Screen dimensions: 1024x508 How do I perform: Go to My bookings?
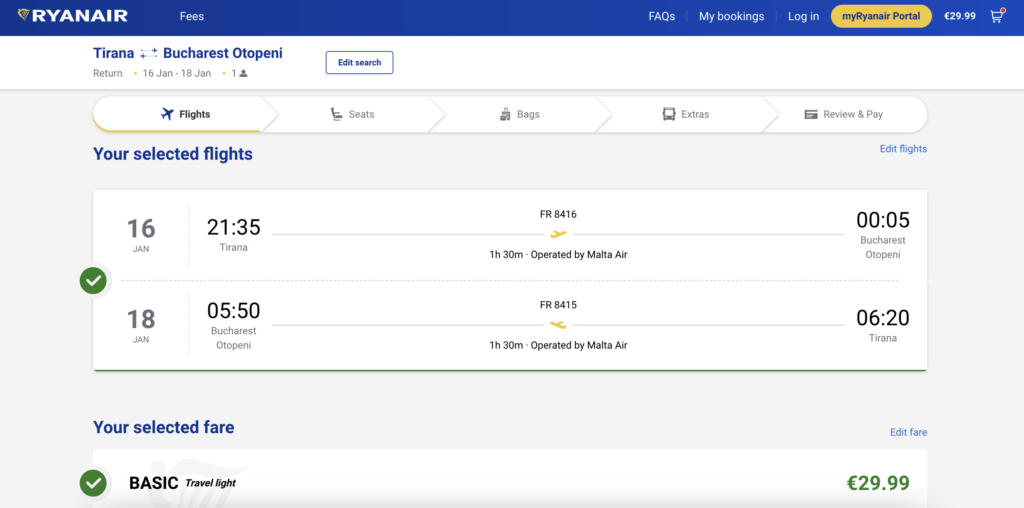731,16
